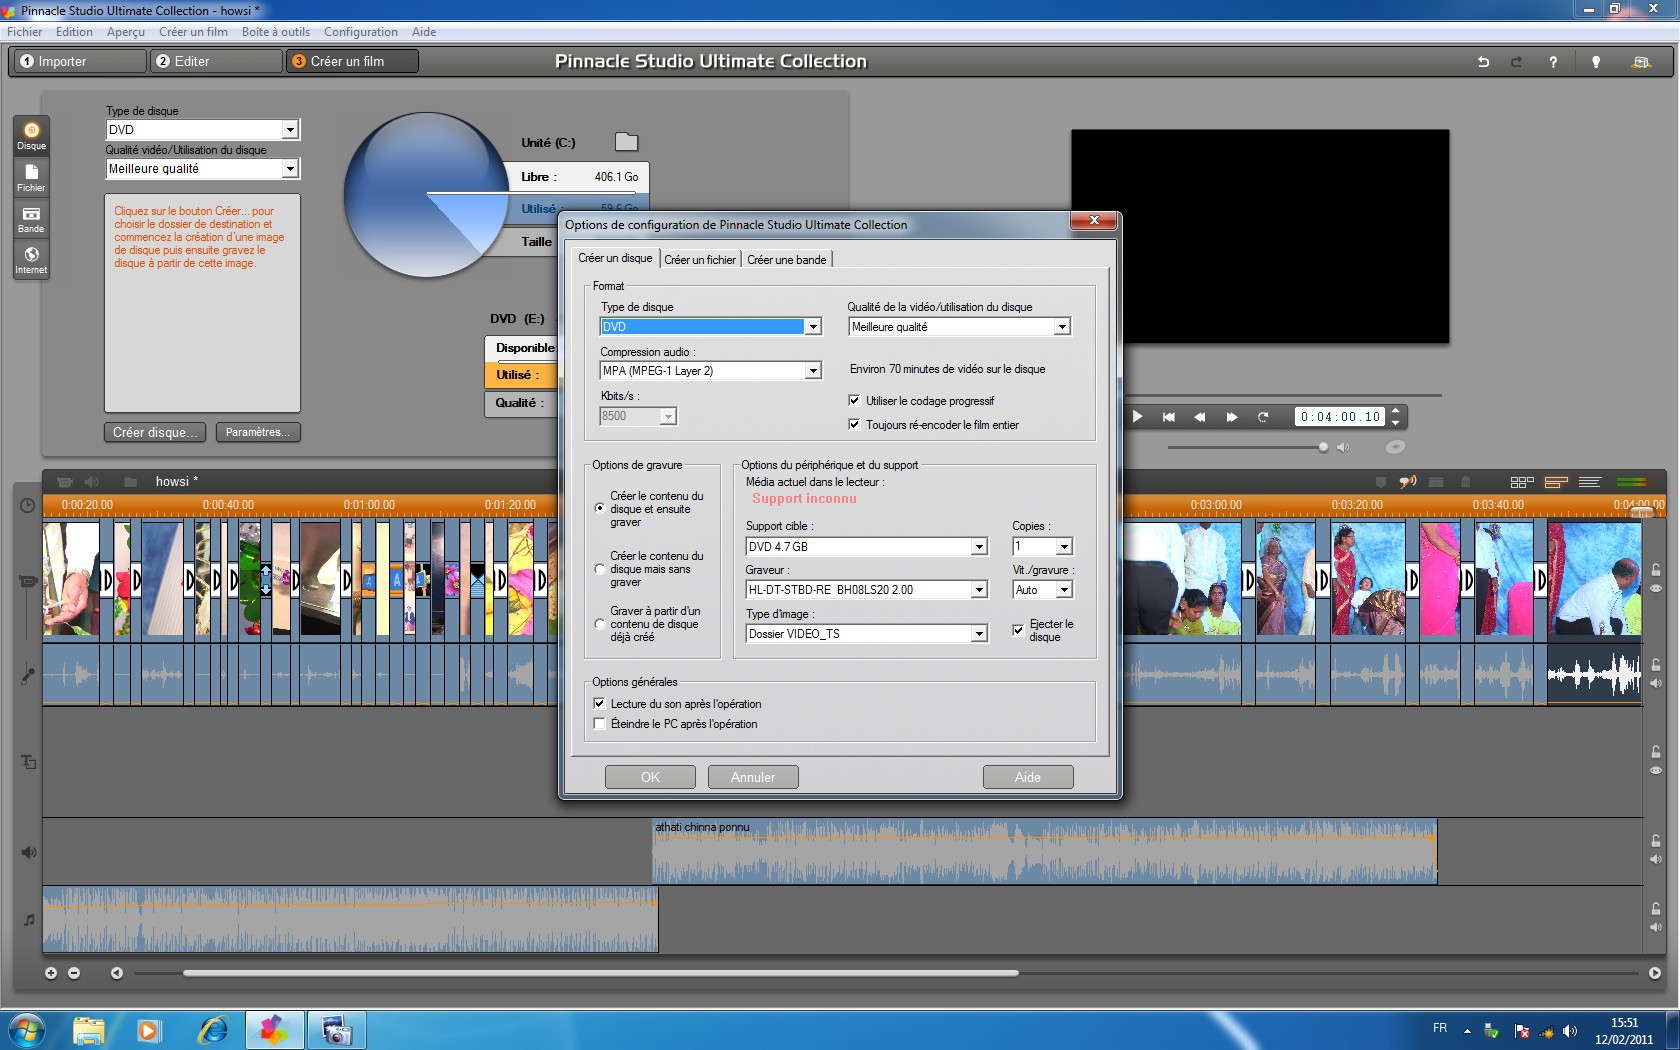Toggle 'Toujours ré-encoder le film entier' checkbox

coord(854,424)
